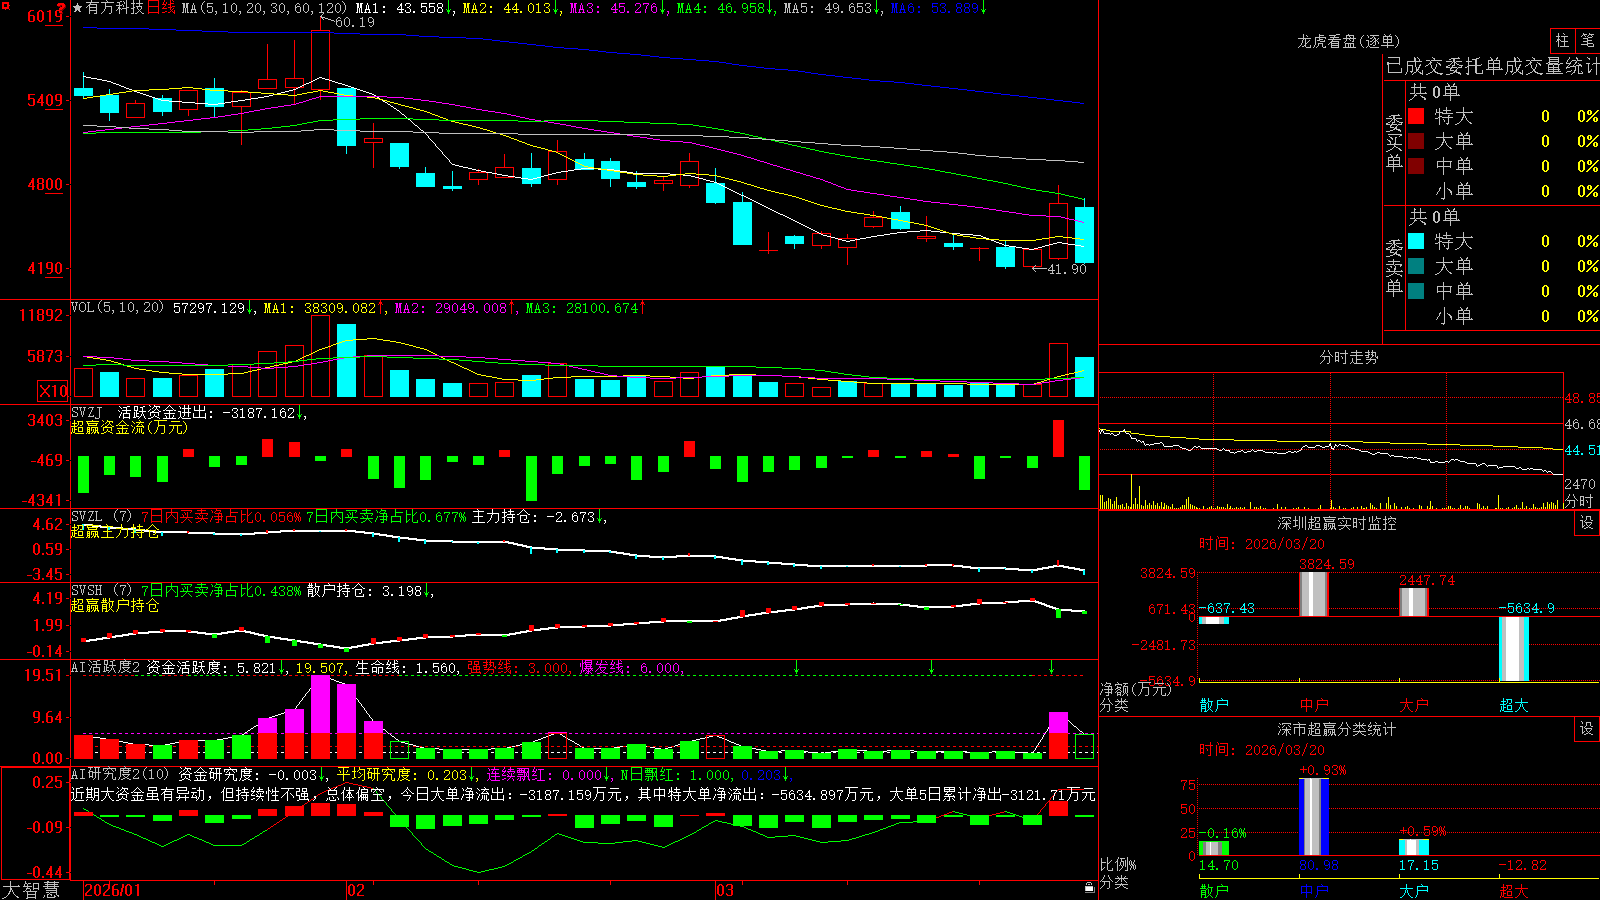
Task: Click the lock icon on the time axis
Action: (x=1090, y=887)
